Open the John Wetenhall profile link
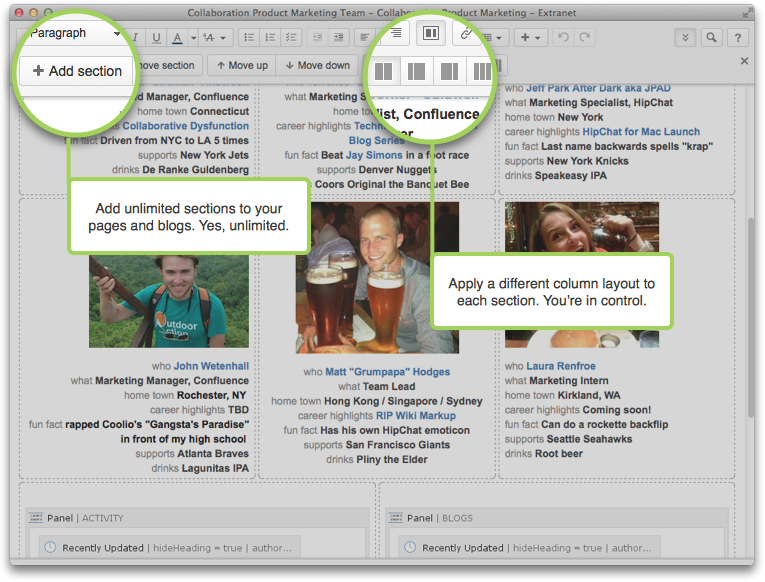The width and height of the screenshot is (765, 582). (211, 366)
